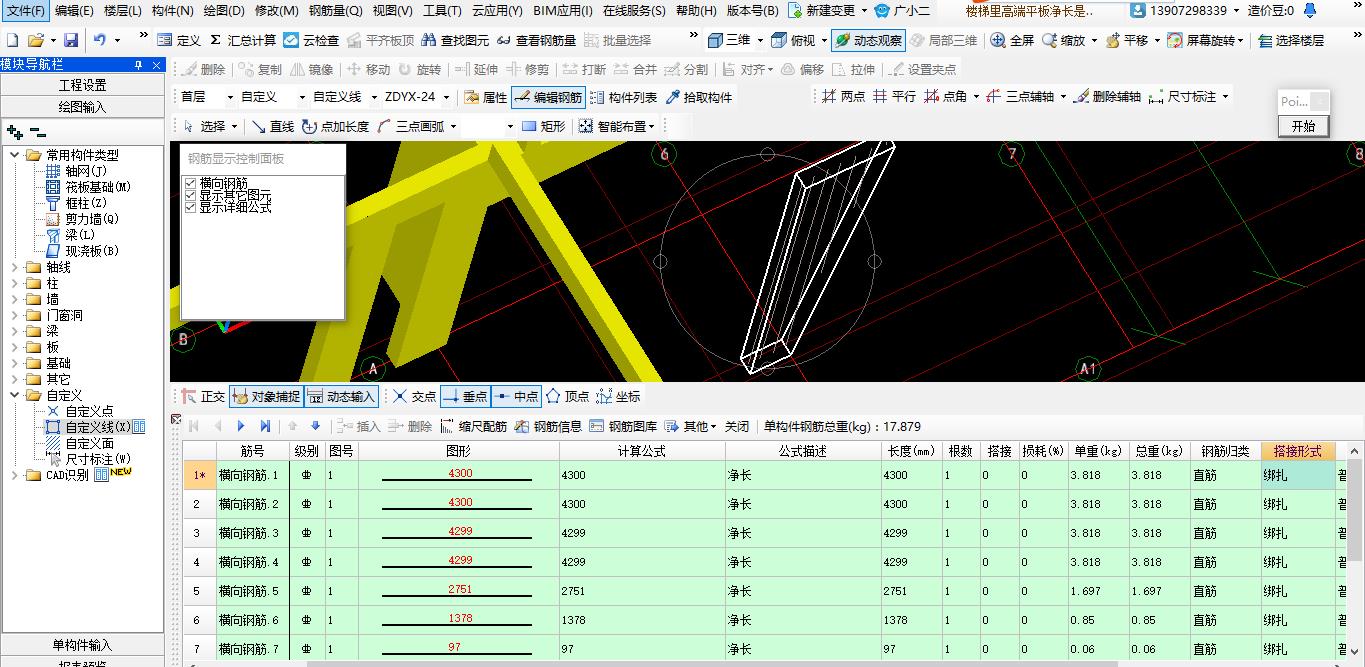This screenshot has height=667, width=1365.
Task: Click 搭接形式 column header
Action: pyautogui.click(x=1298, y=451)
